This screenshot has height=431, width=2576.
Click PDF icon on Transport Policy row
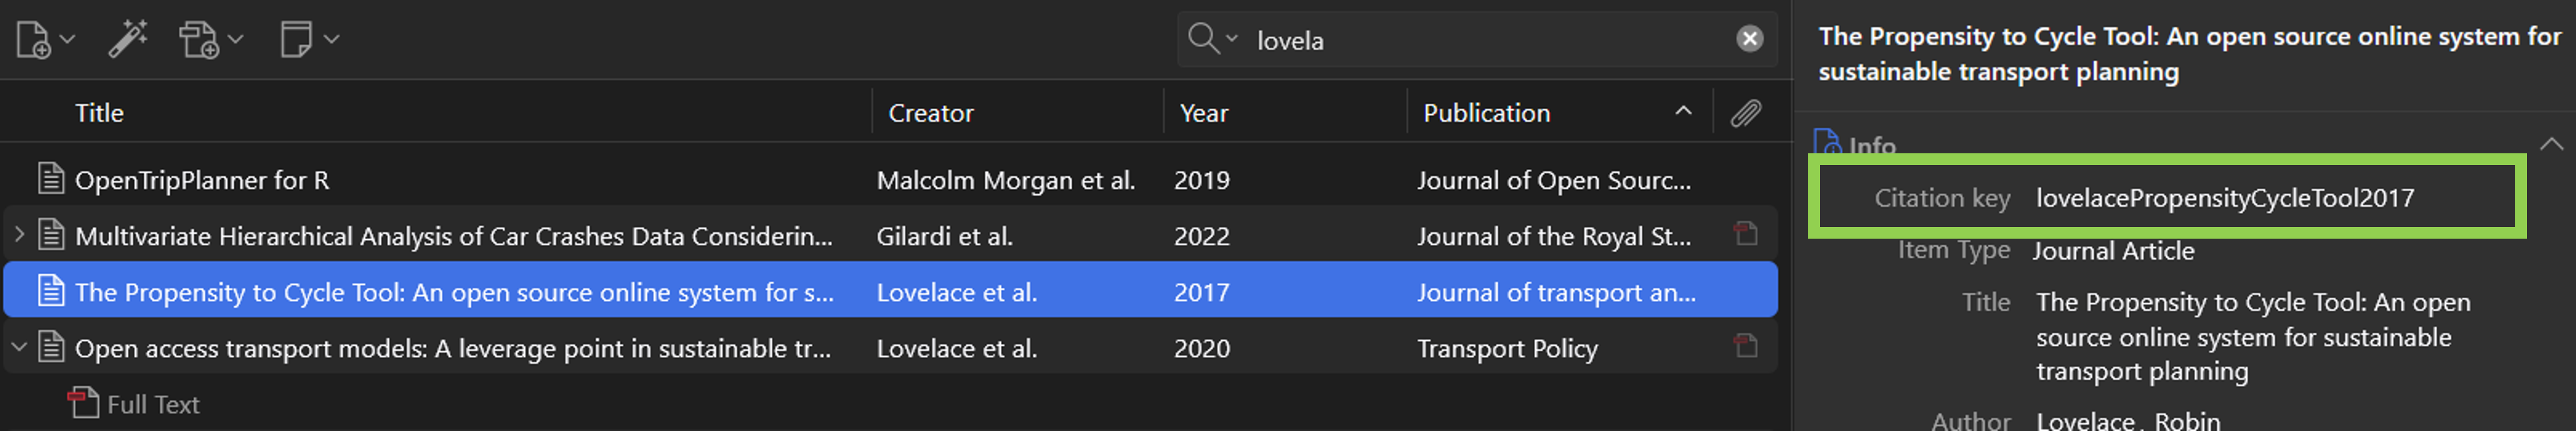[1745, 346]
